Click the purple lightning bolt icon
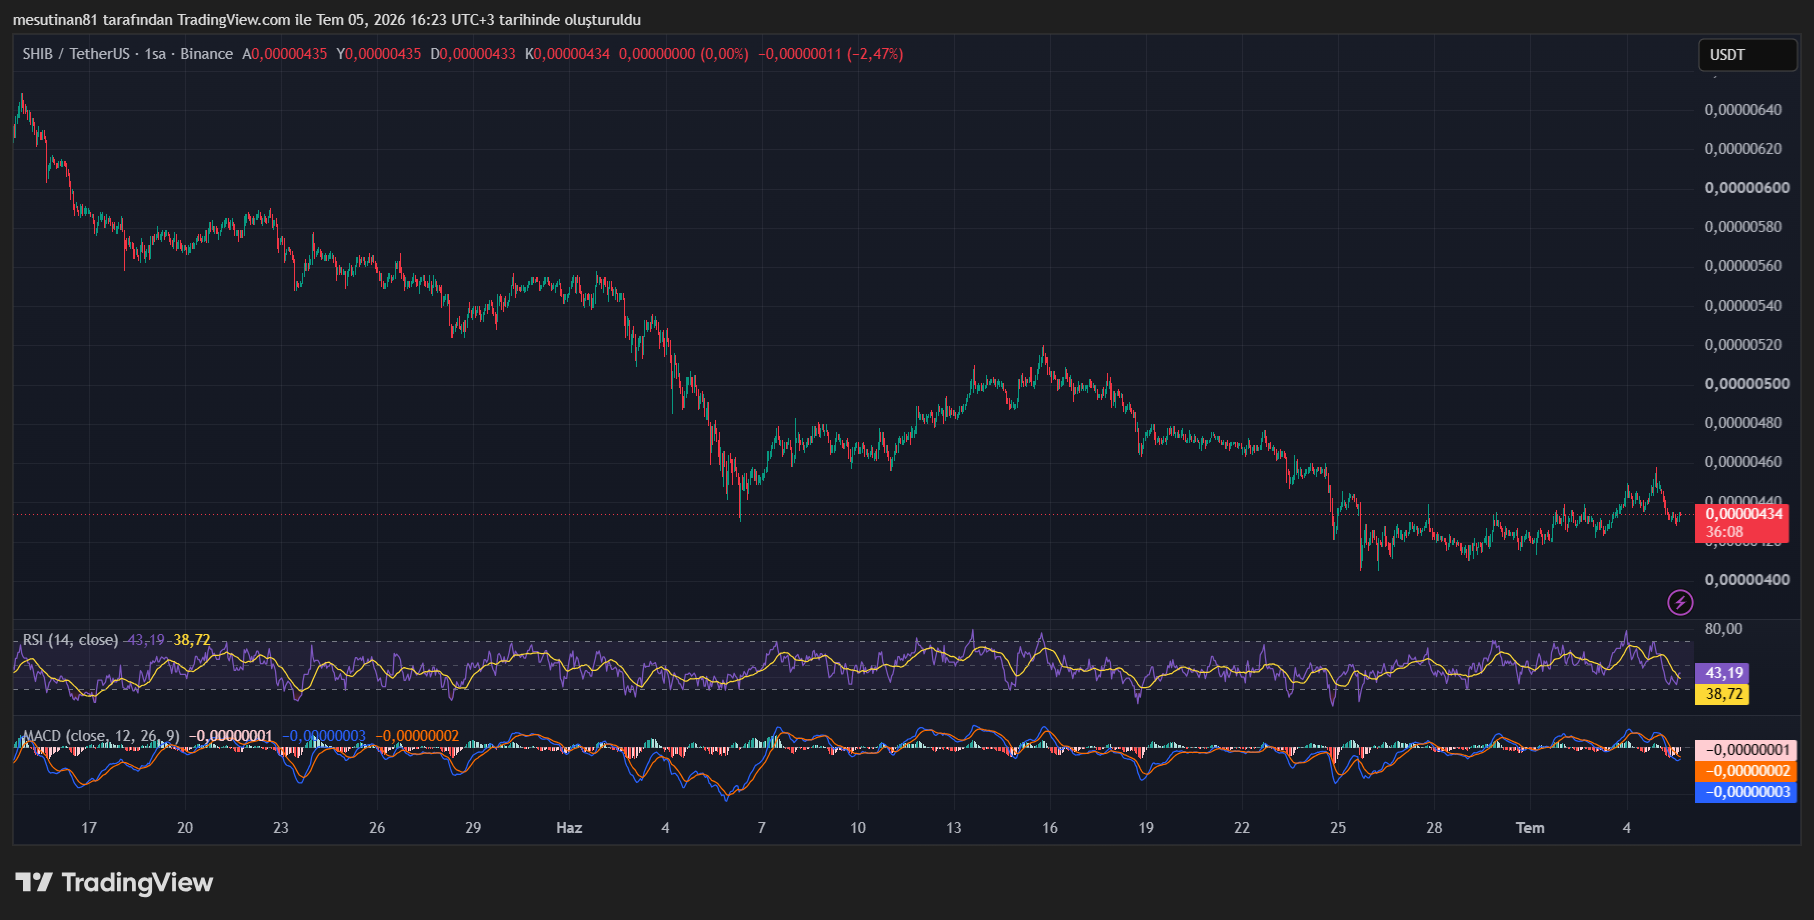Image resolution: width=1814 pixels, height=920 pixels. [x=1680, y=602]
